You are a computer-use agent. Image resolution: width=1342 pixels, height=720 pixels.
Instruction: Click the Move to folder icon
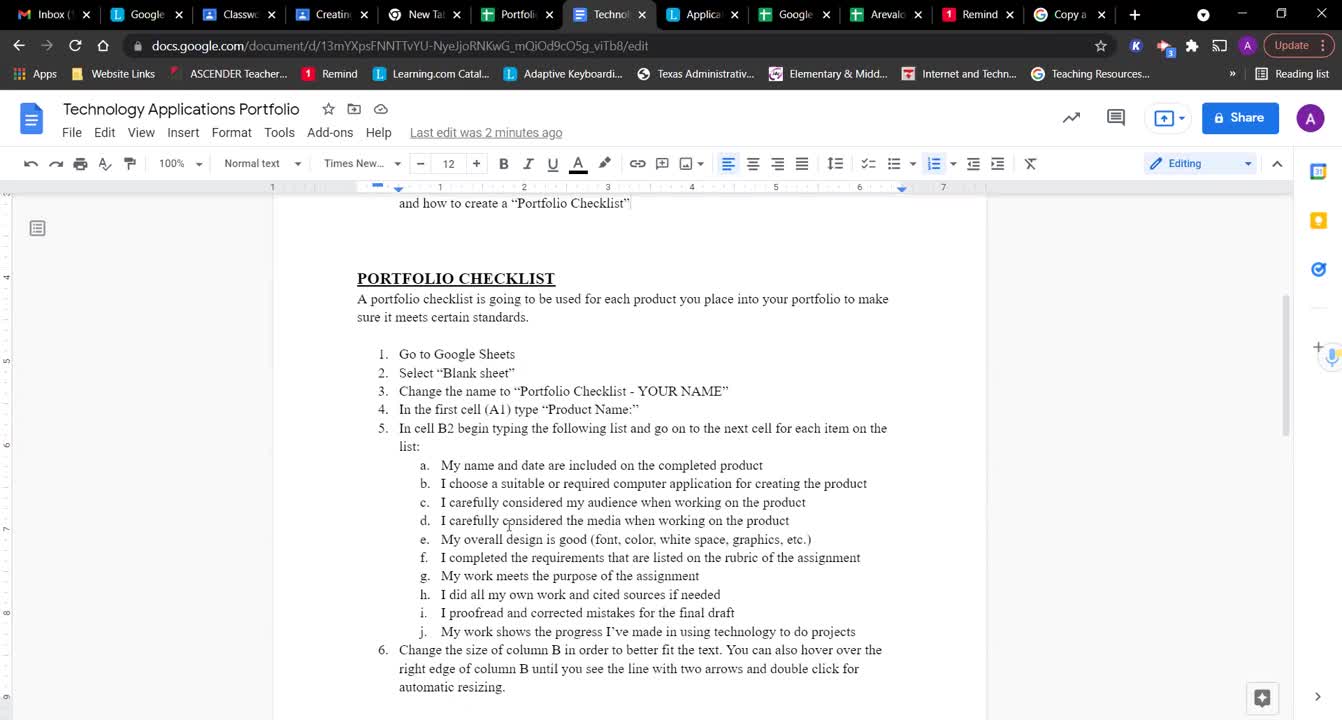354,109
